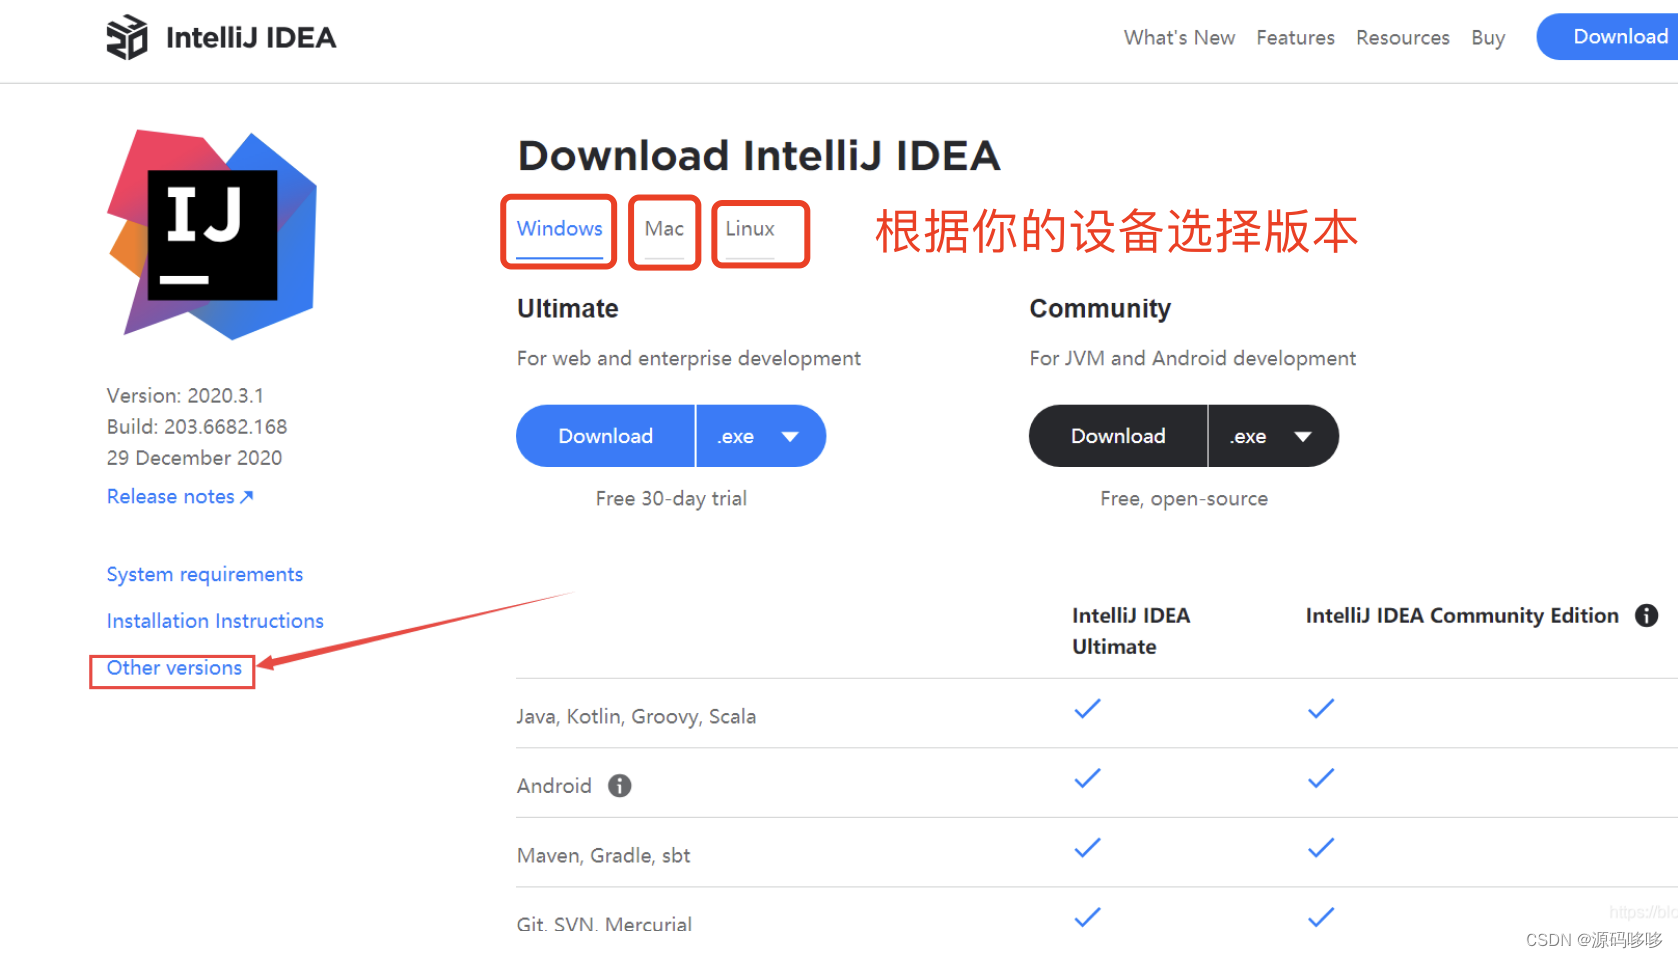
Task: Click info icon next to Android
Action: click(x=620, y=786)
